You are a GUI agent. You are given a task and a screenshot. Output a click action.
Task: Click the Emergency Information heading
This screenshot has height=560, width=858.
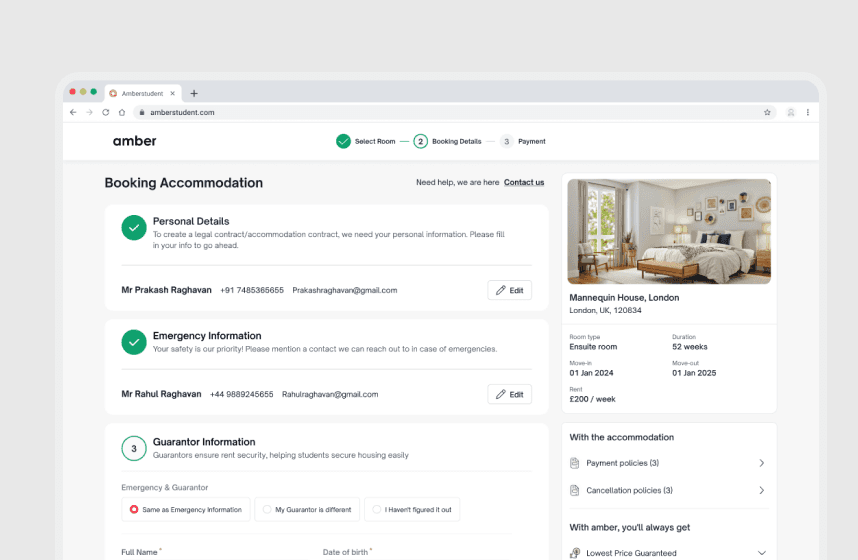207,336
